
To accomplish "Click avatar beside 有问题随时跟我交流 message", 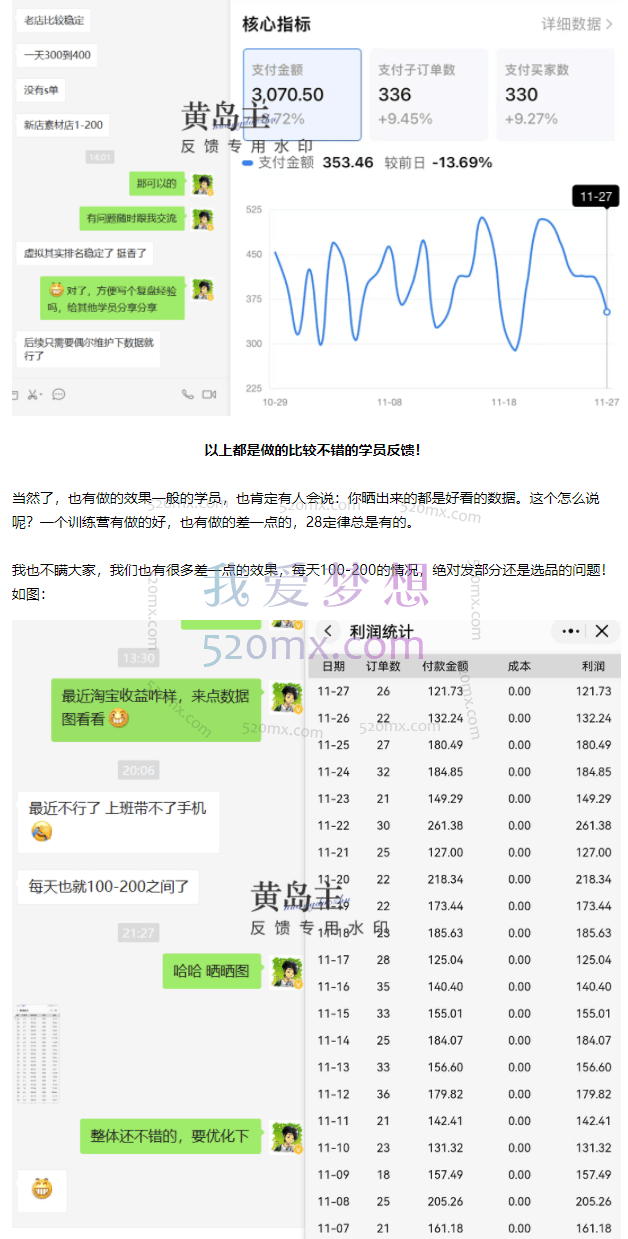I will click(x=203, y=219).
